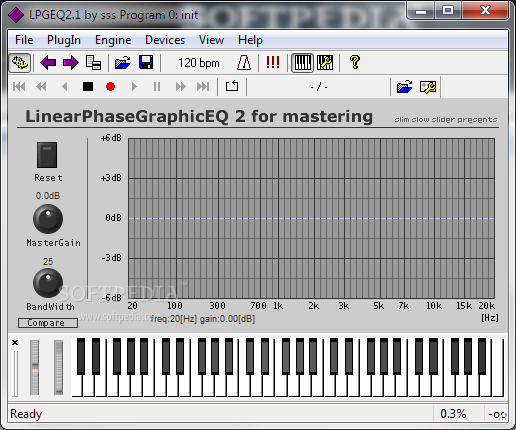Click the 0dB dashed line in EQ graph
Screen dimensions: 516x430
311,218
